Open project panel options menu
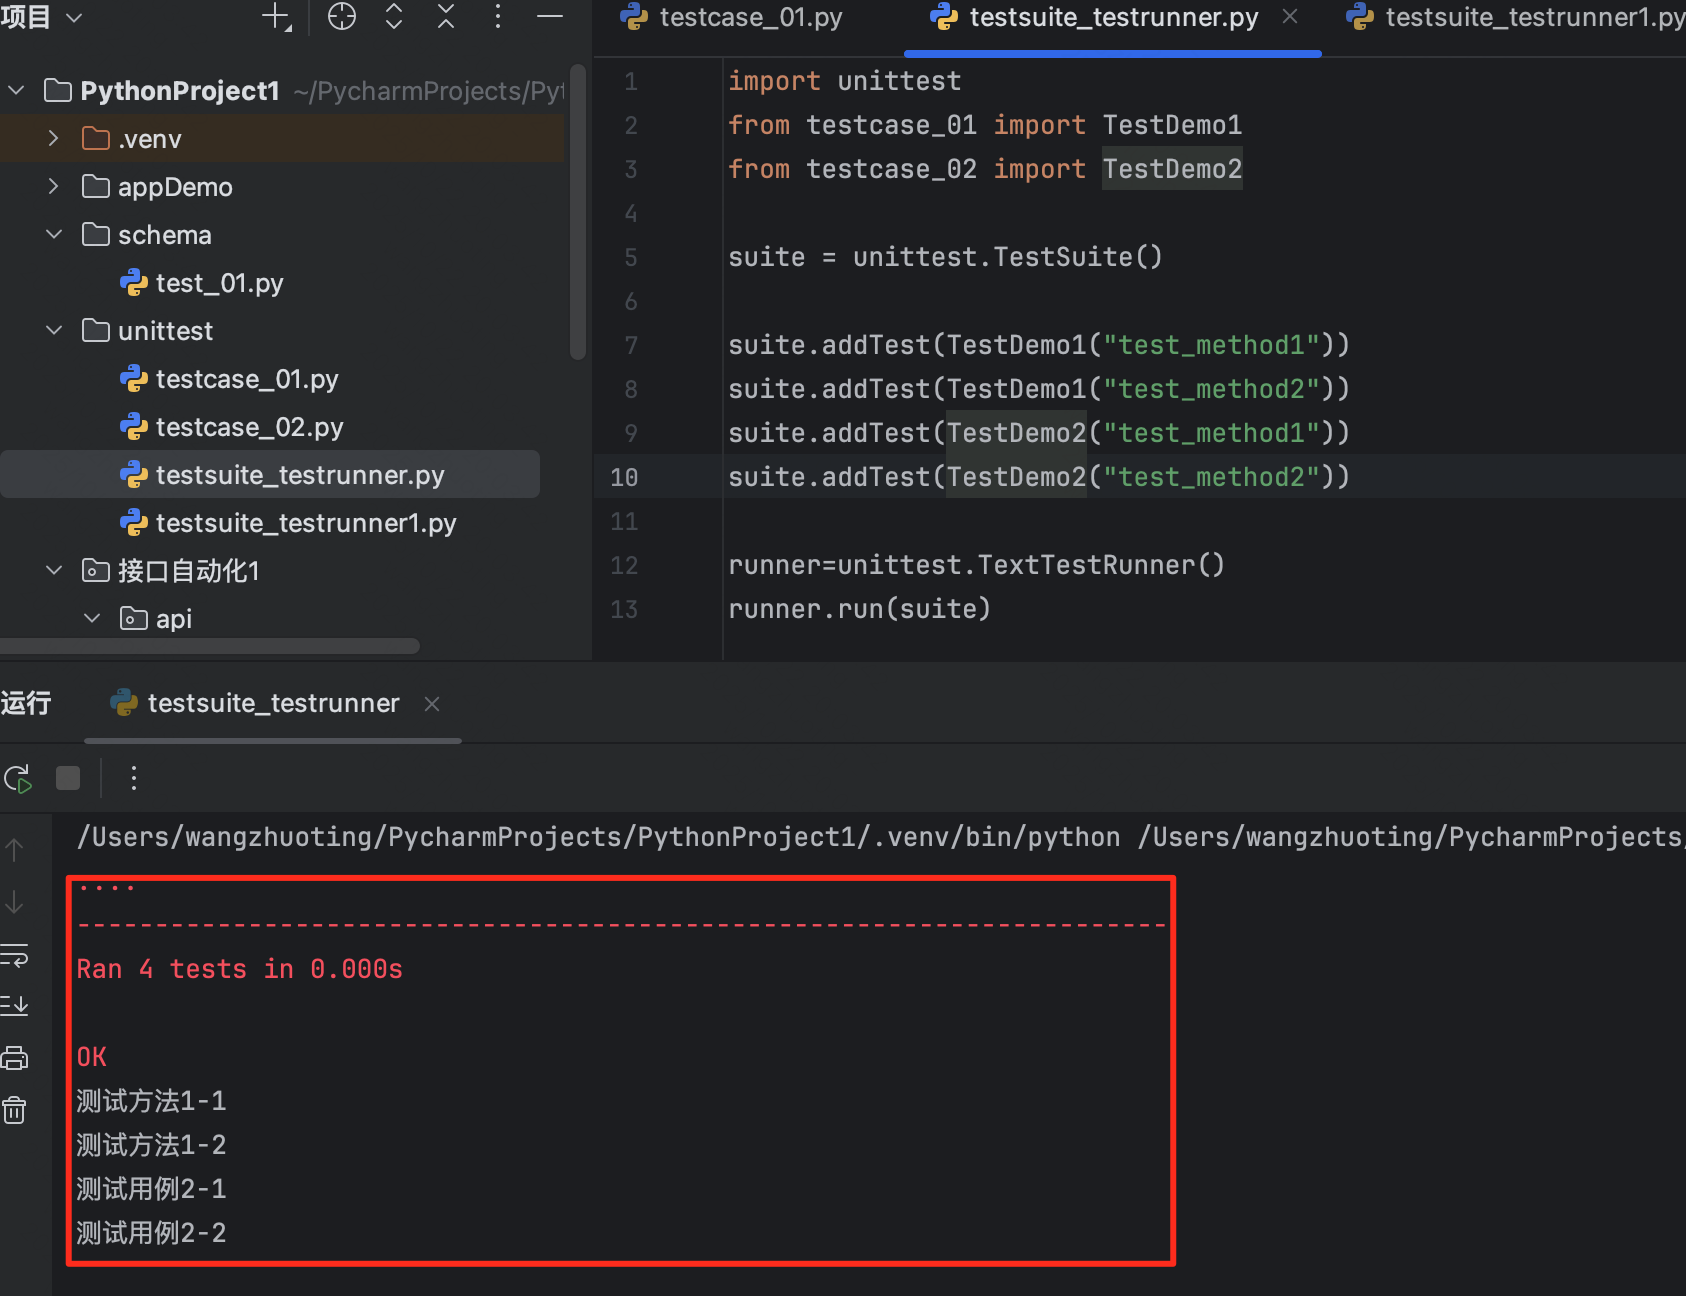1686x1296 pixels. [498, 17]
